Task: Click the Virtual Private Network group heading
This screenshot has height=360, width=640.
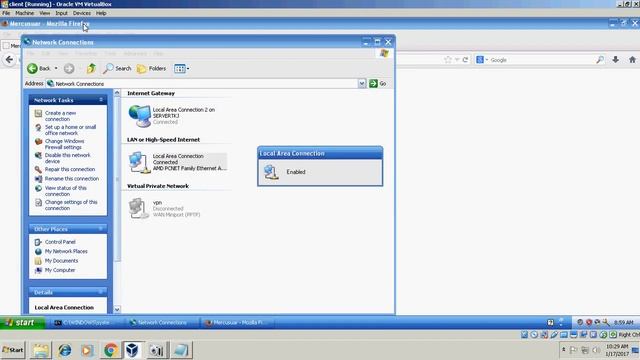Action: click(158, 186)
